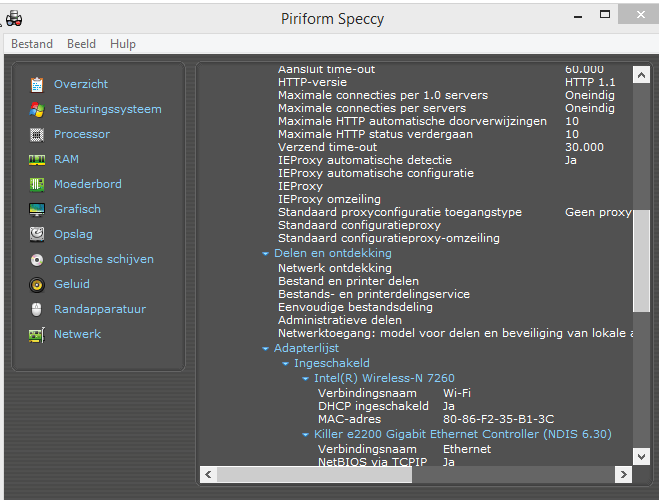Image resolution: width=659 pixels, height=500 pixels.
Task: Click the vertical scrollbar thumb
Action: 641,261
